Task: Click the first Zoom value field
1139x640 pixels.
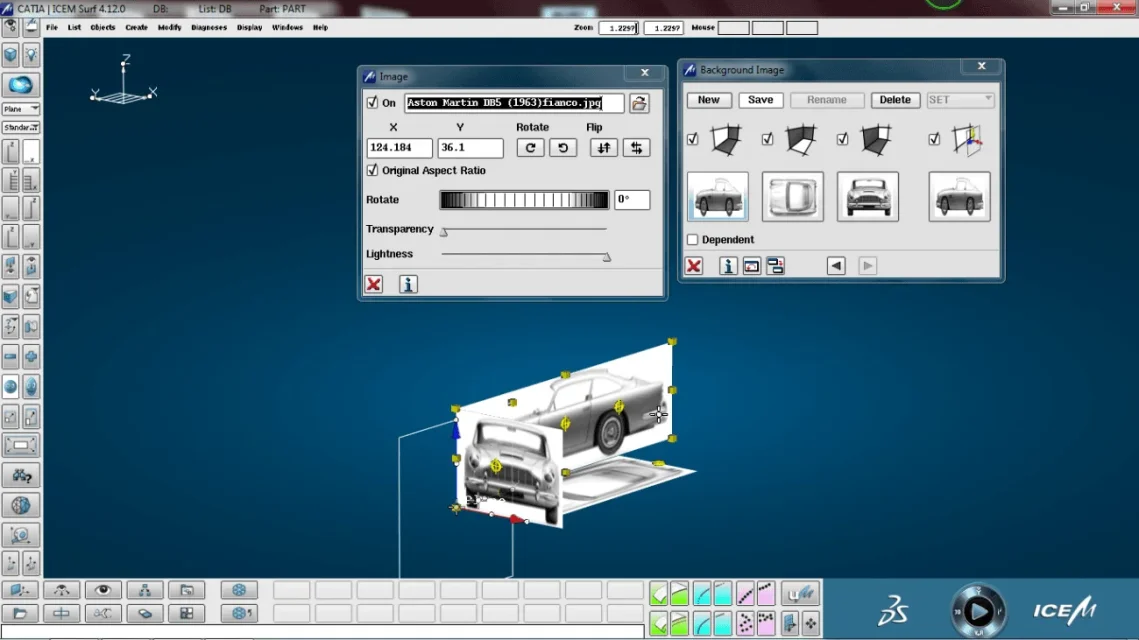Action: point(619,28)
